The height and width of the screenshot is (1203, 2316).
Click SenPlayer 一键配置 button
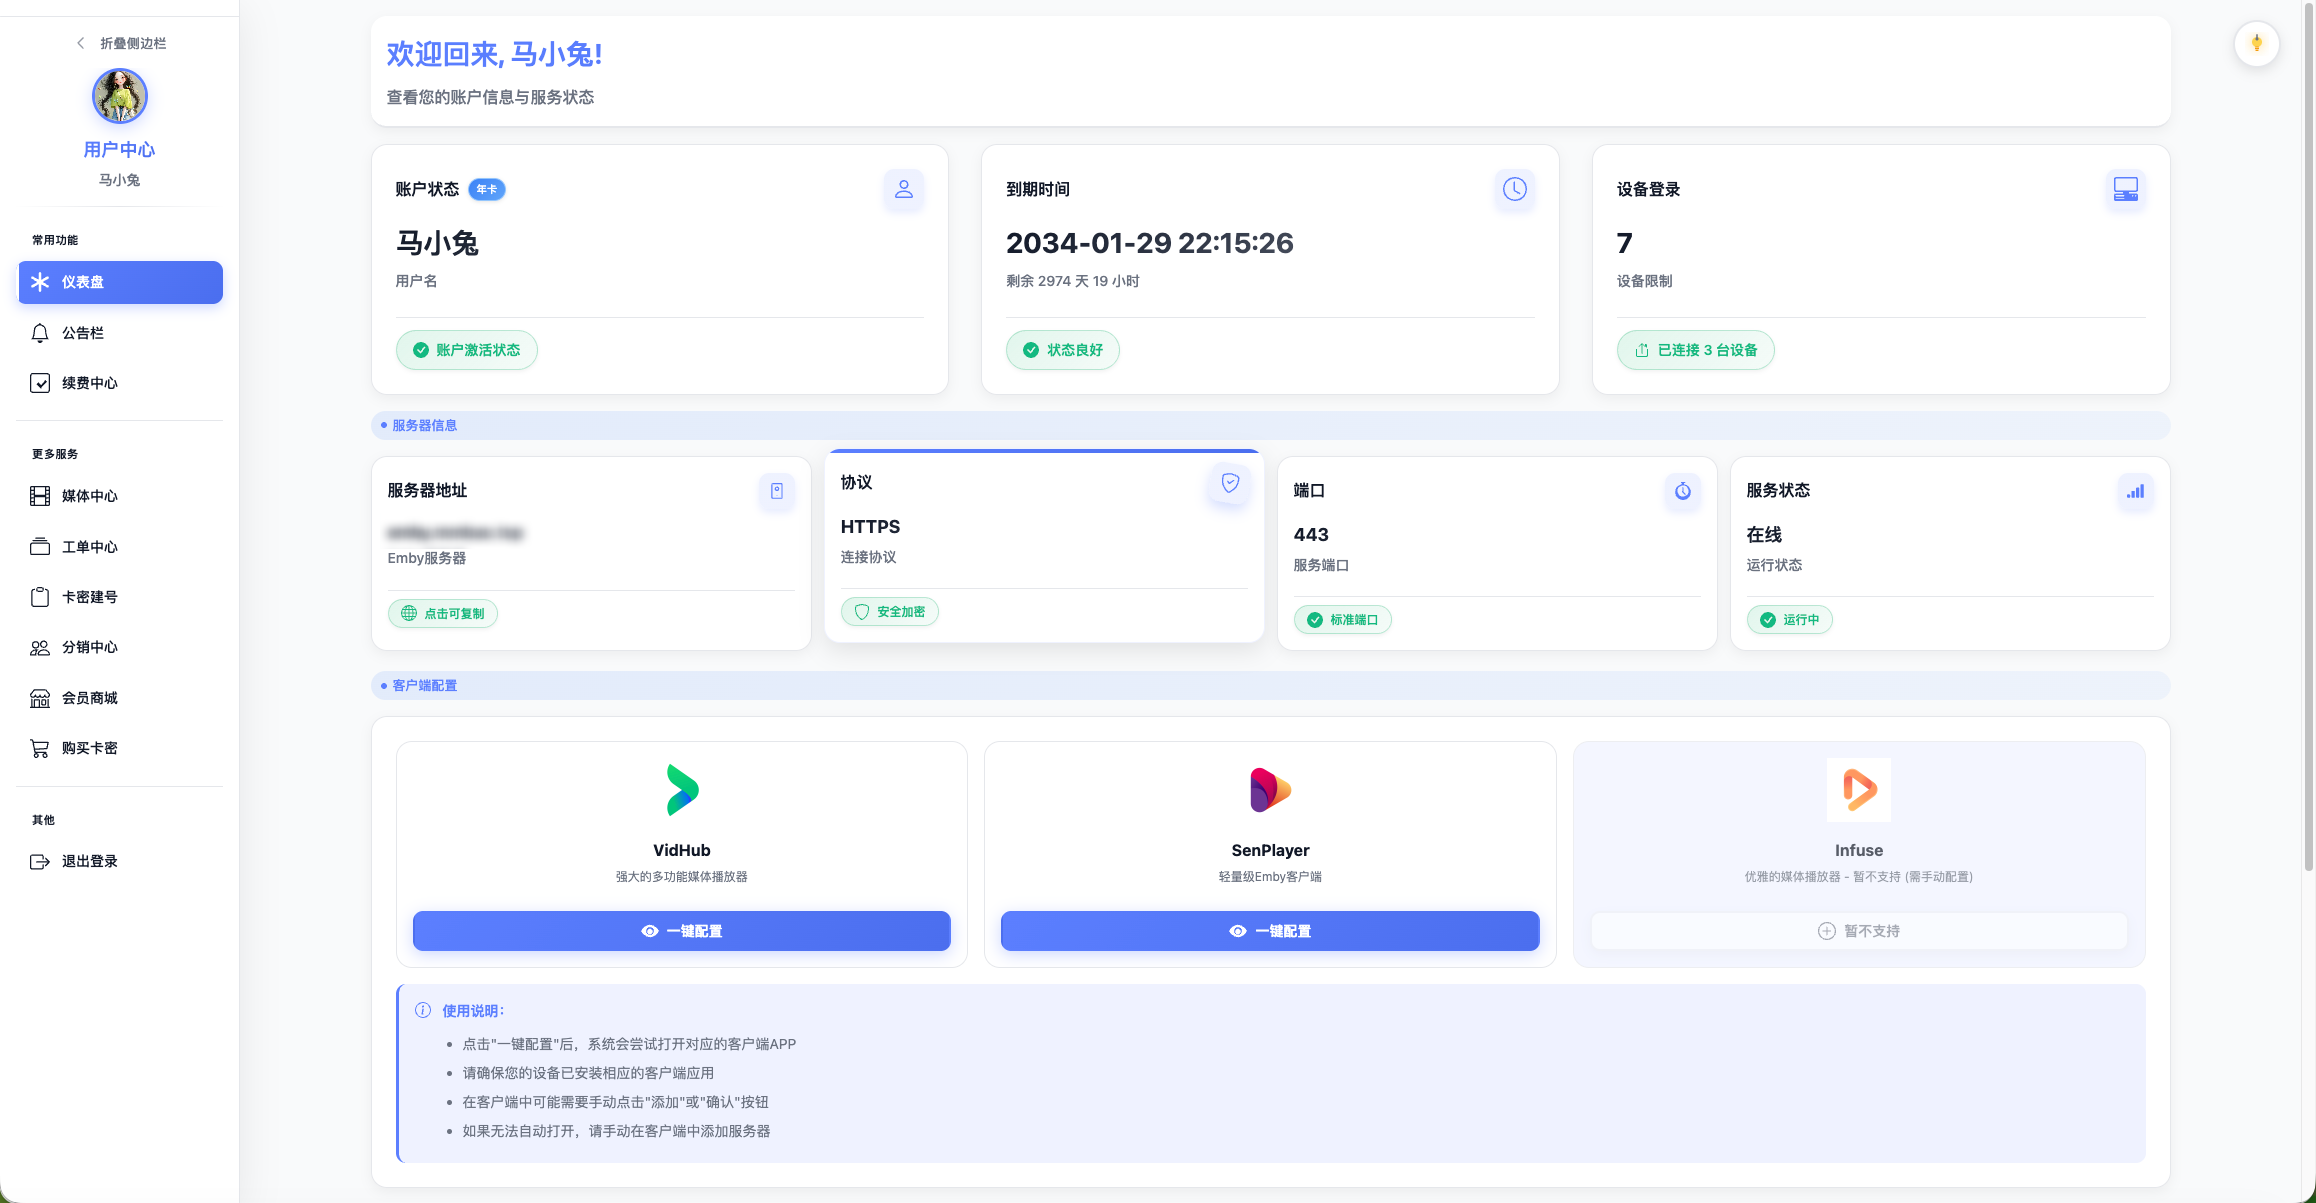(1269, 931)
